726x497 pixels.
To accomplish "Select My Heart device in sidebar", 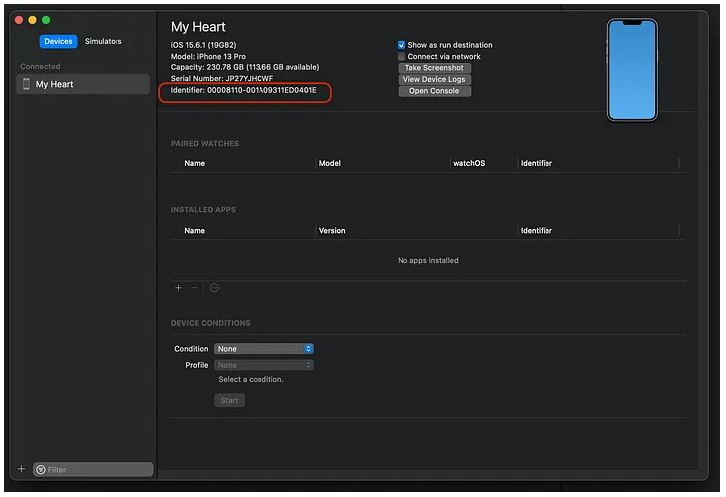I will click(83, 84).
